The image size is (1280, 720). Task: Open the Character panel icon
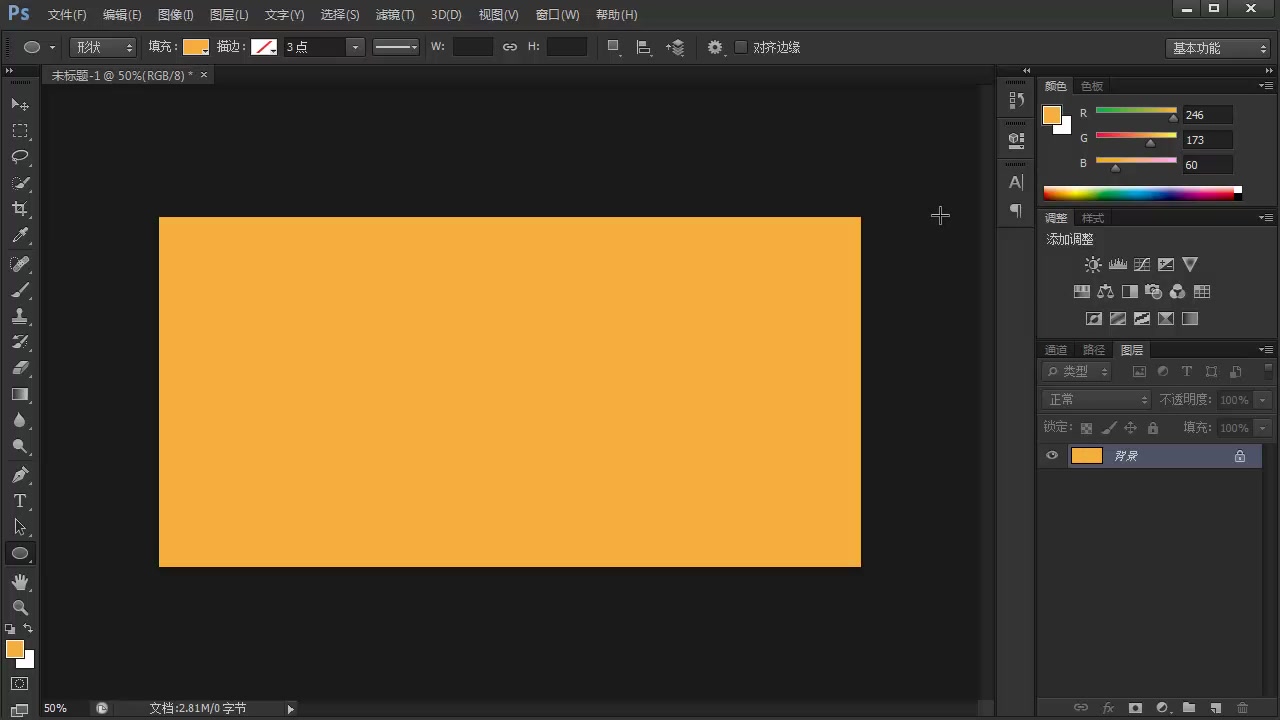(1016, 182)
